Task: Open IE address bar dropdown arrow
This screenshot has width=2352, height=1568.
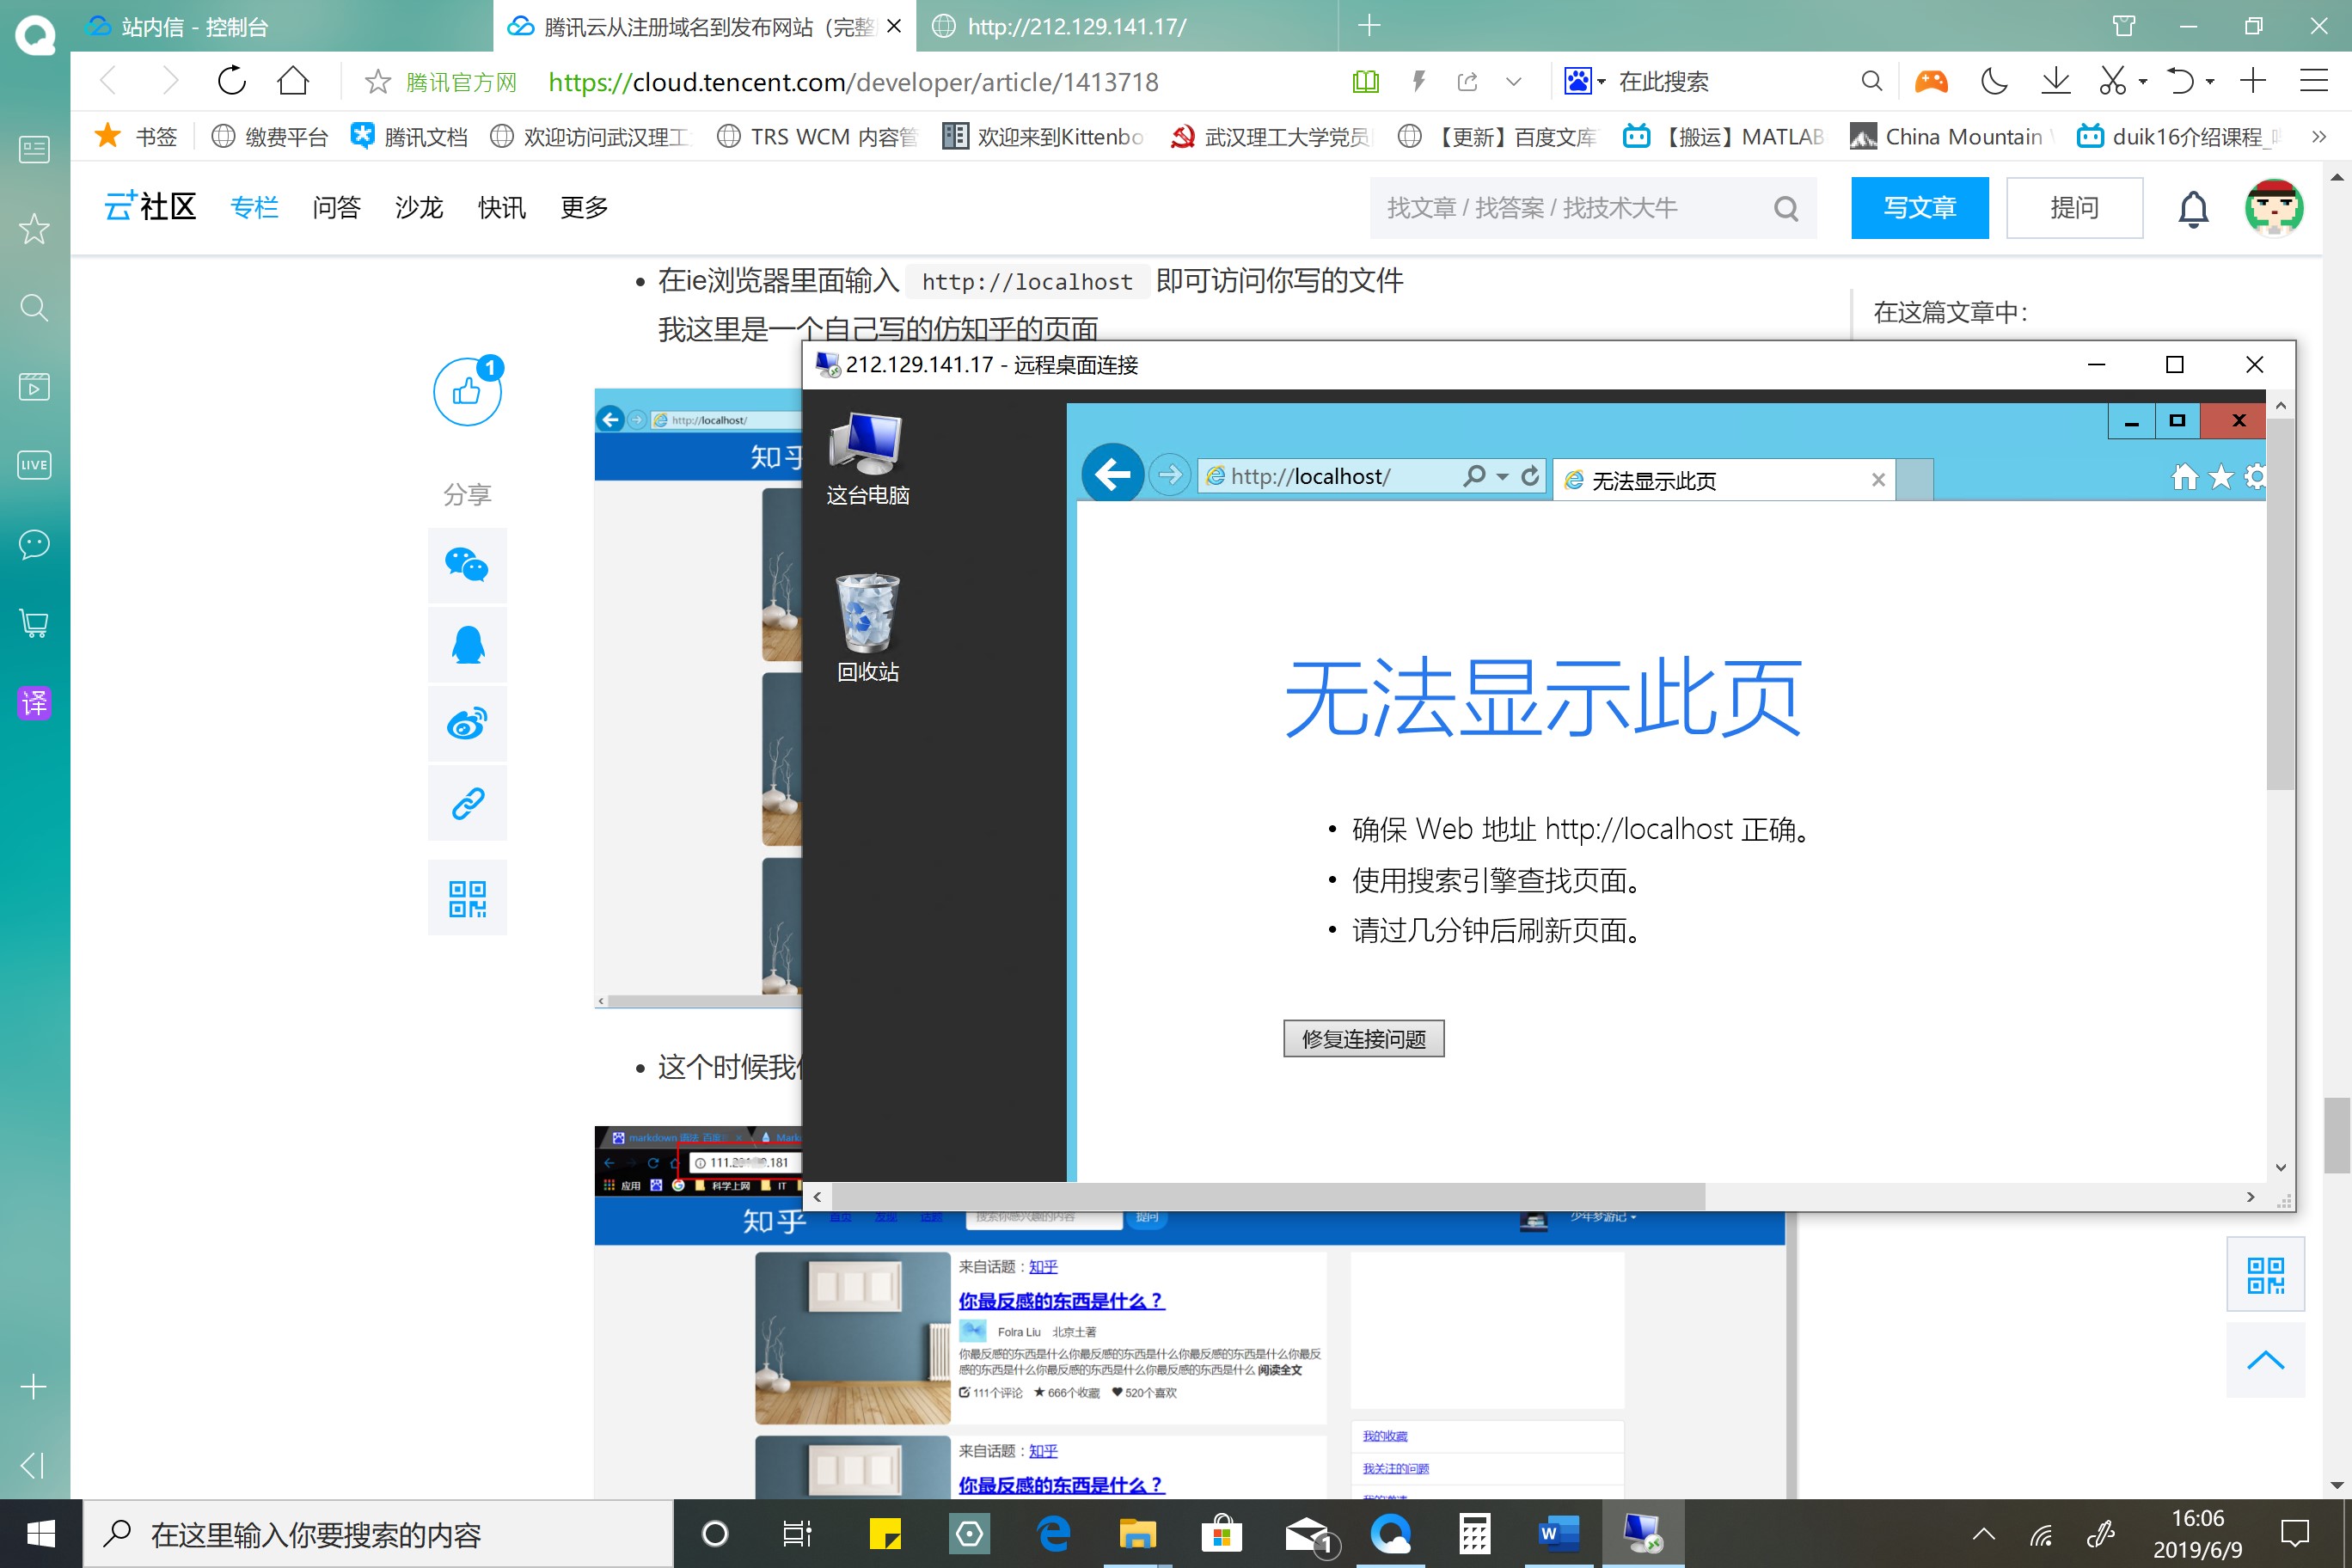Action: [1502, 477]
